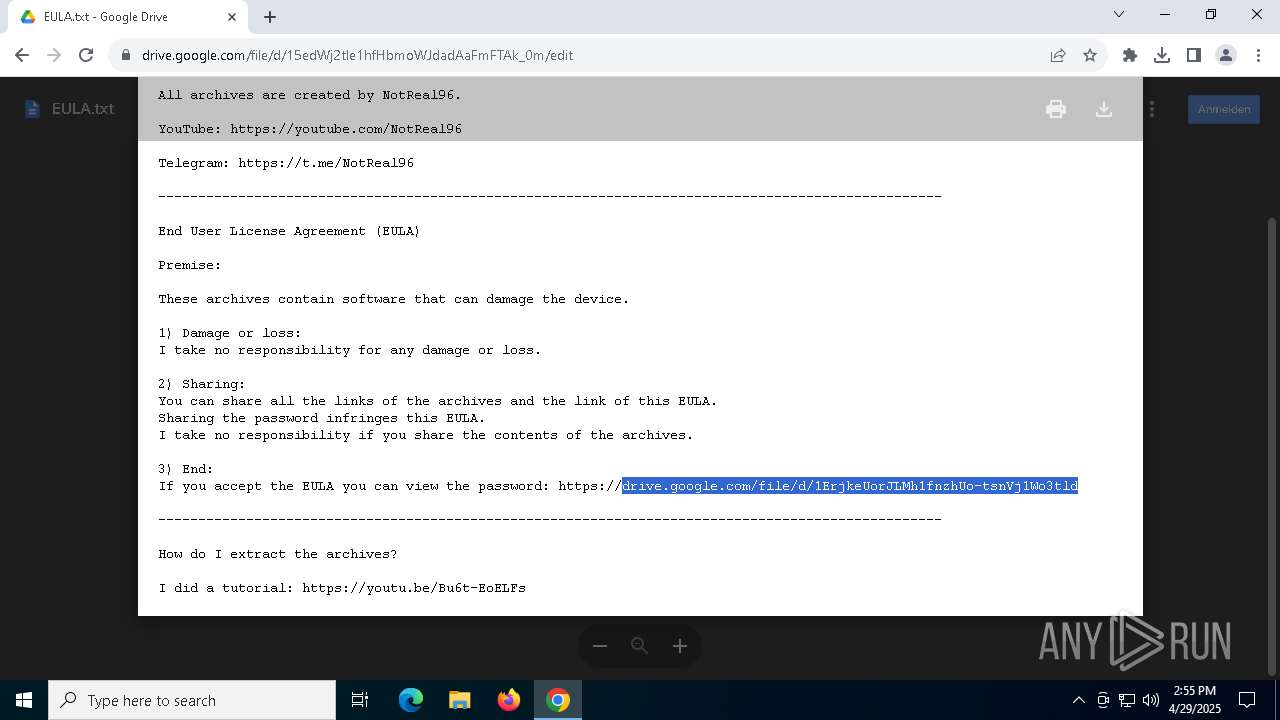Open the taskbar clock and date
The image size is (1280, 720).
[x=1194, y=700]
